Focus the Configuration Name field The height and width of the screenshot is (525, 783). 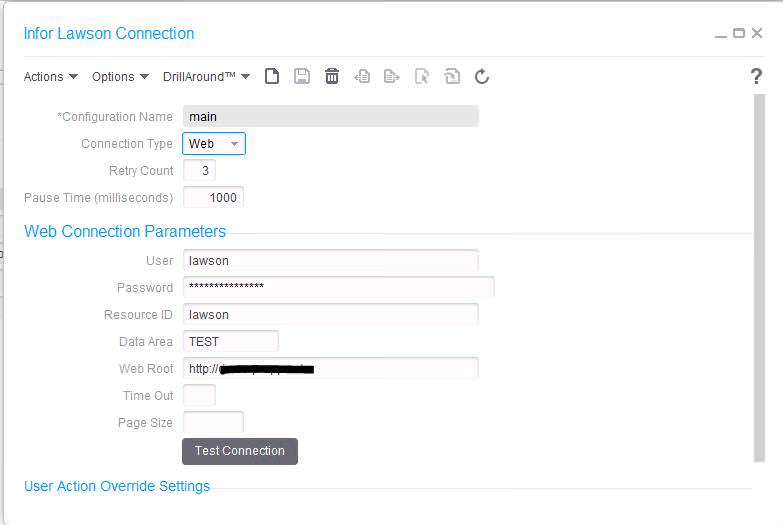[x=331, y=116]
